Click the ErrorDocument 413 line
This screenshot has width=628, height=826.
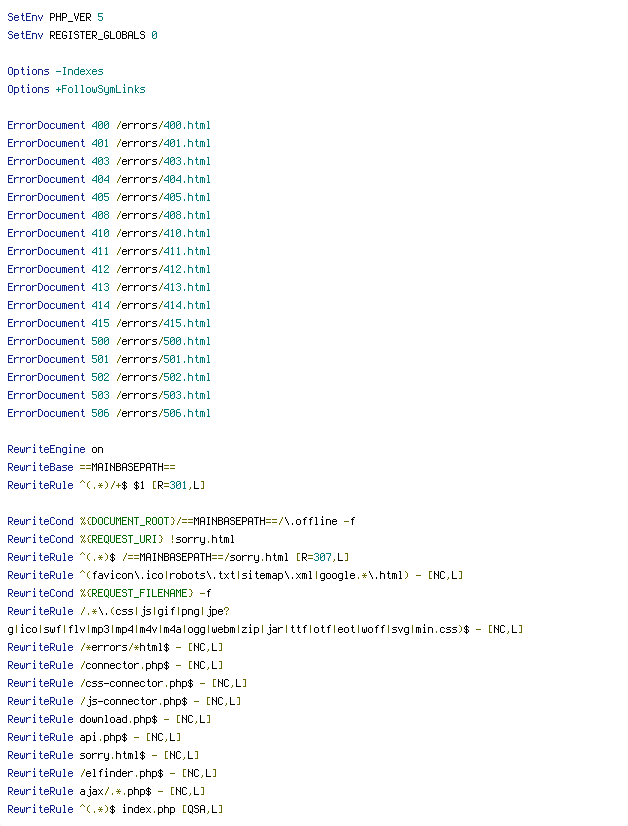pos(109,287)
